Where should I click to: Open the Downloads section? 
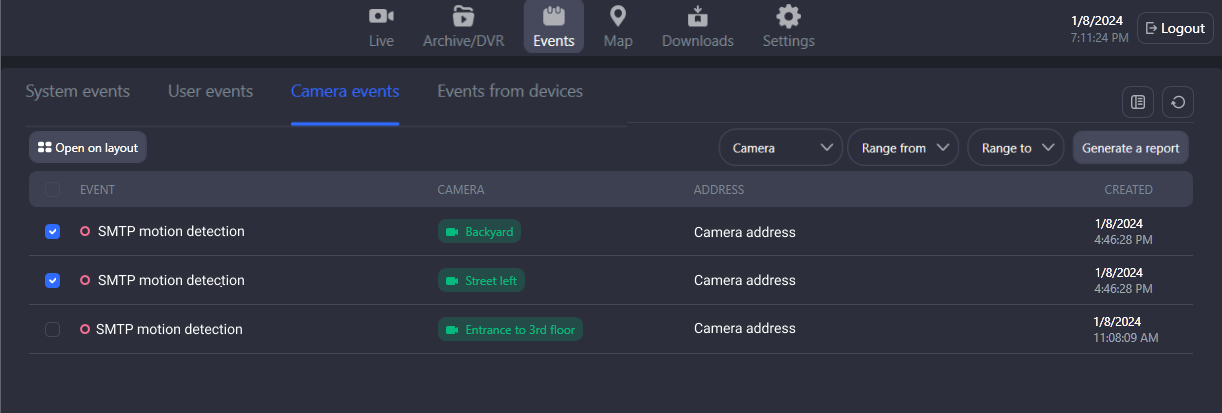(697, 27)
